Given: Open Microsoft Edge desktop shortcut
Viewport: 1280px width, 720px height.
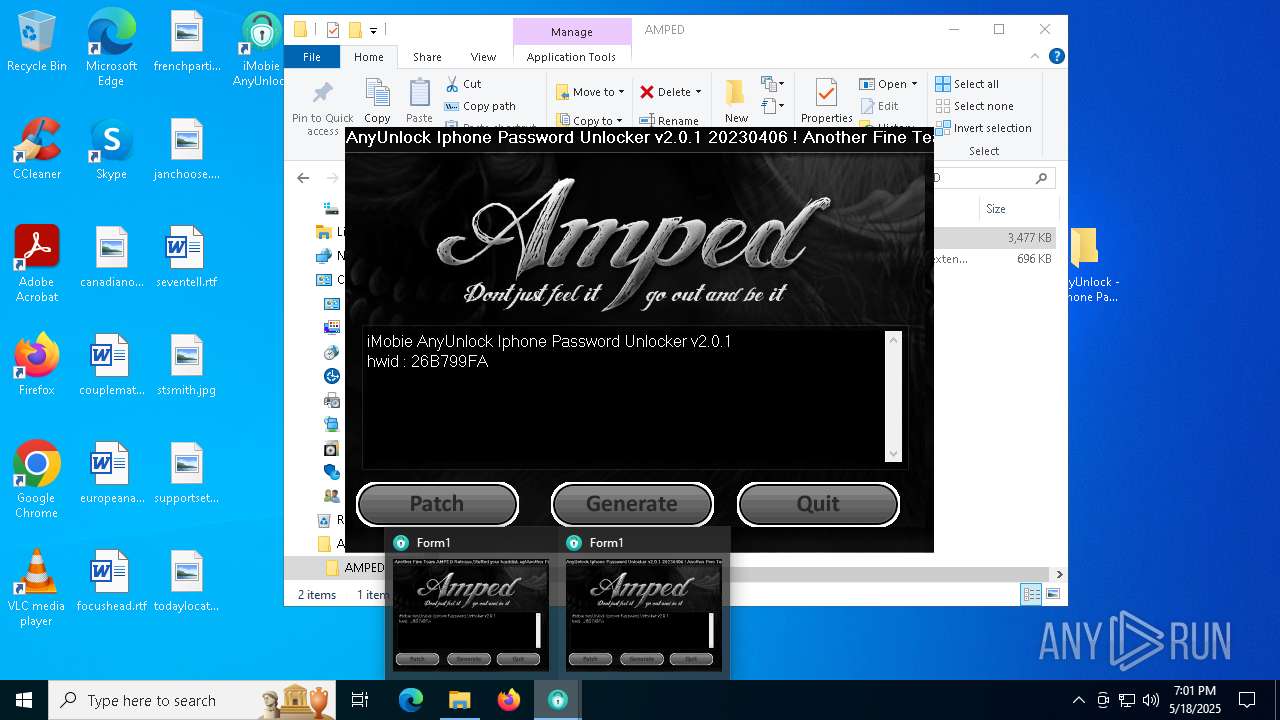Looking at the screenshot, I should coord(111,46).
